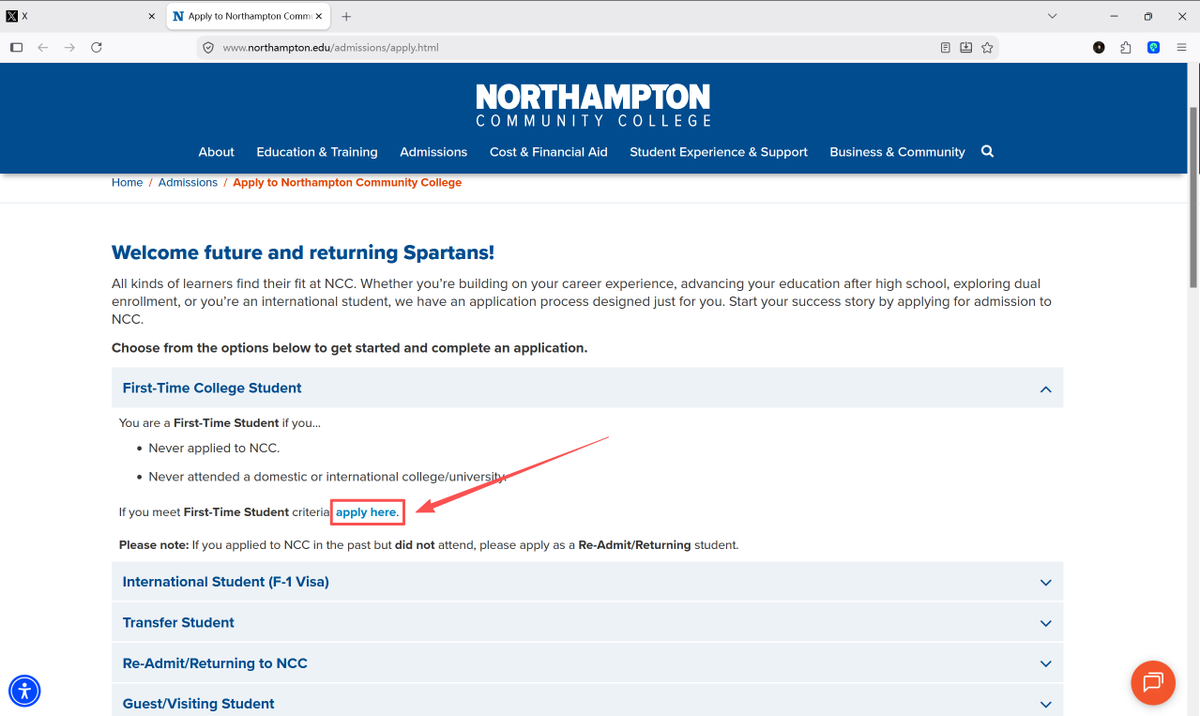The height and width of the screenshot is (716, 1200).
Task: Click the browser forward arrow
Action: (70, 47)
